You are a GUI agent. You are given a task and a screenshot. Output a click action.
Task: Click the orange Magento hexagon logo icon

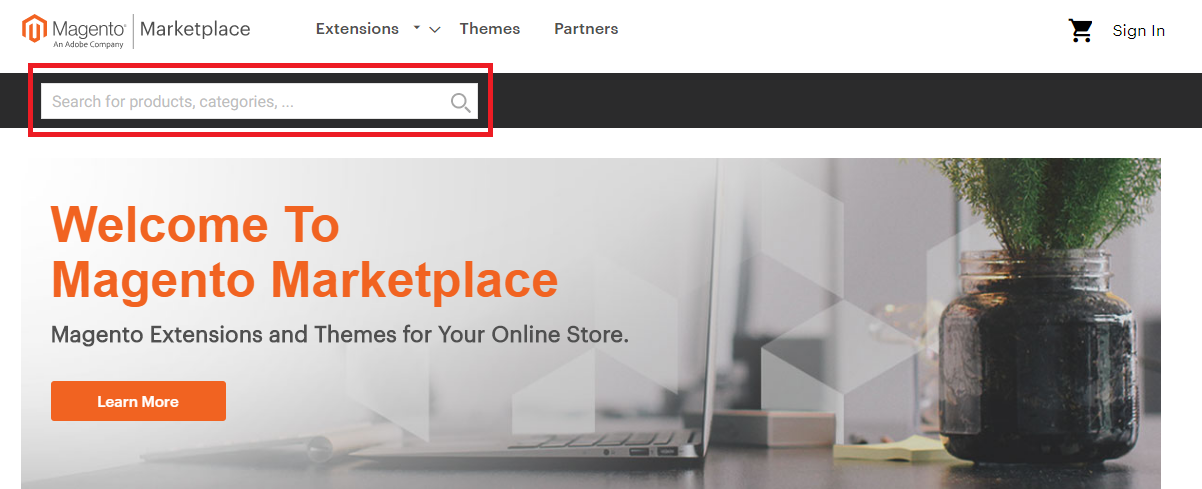[34, 30]
